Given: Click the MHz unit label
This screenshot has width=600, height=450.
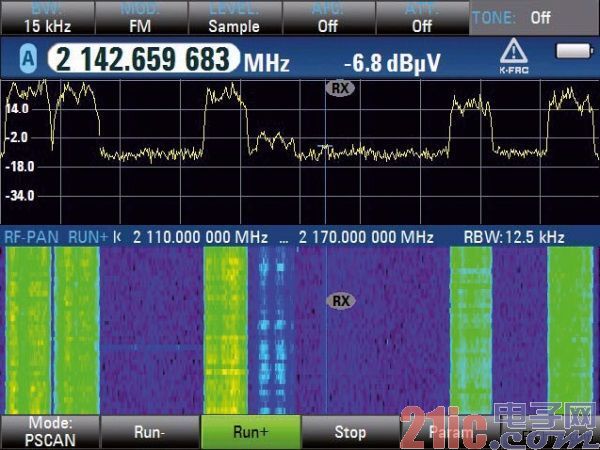Looking at the screenshot, I should (x=267, y=62).
